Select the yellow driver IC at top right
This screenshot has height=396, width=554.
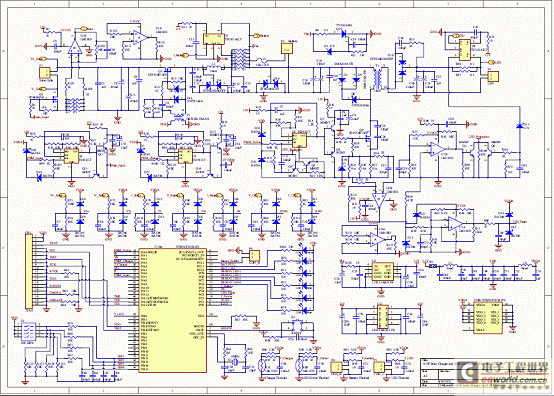click(x=465, y=50)
